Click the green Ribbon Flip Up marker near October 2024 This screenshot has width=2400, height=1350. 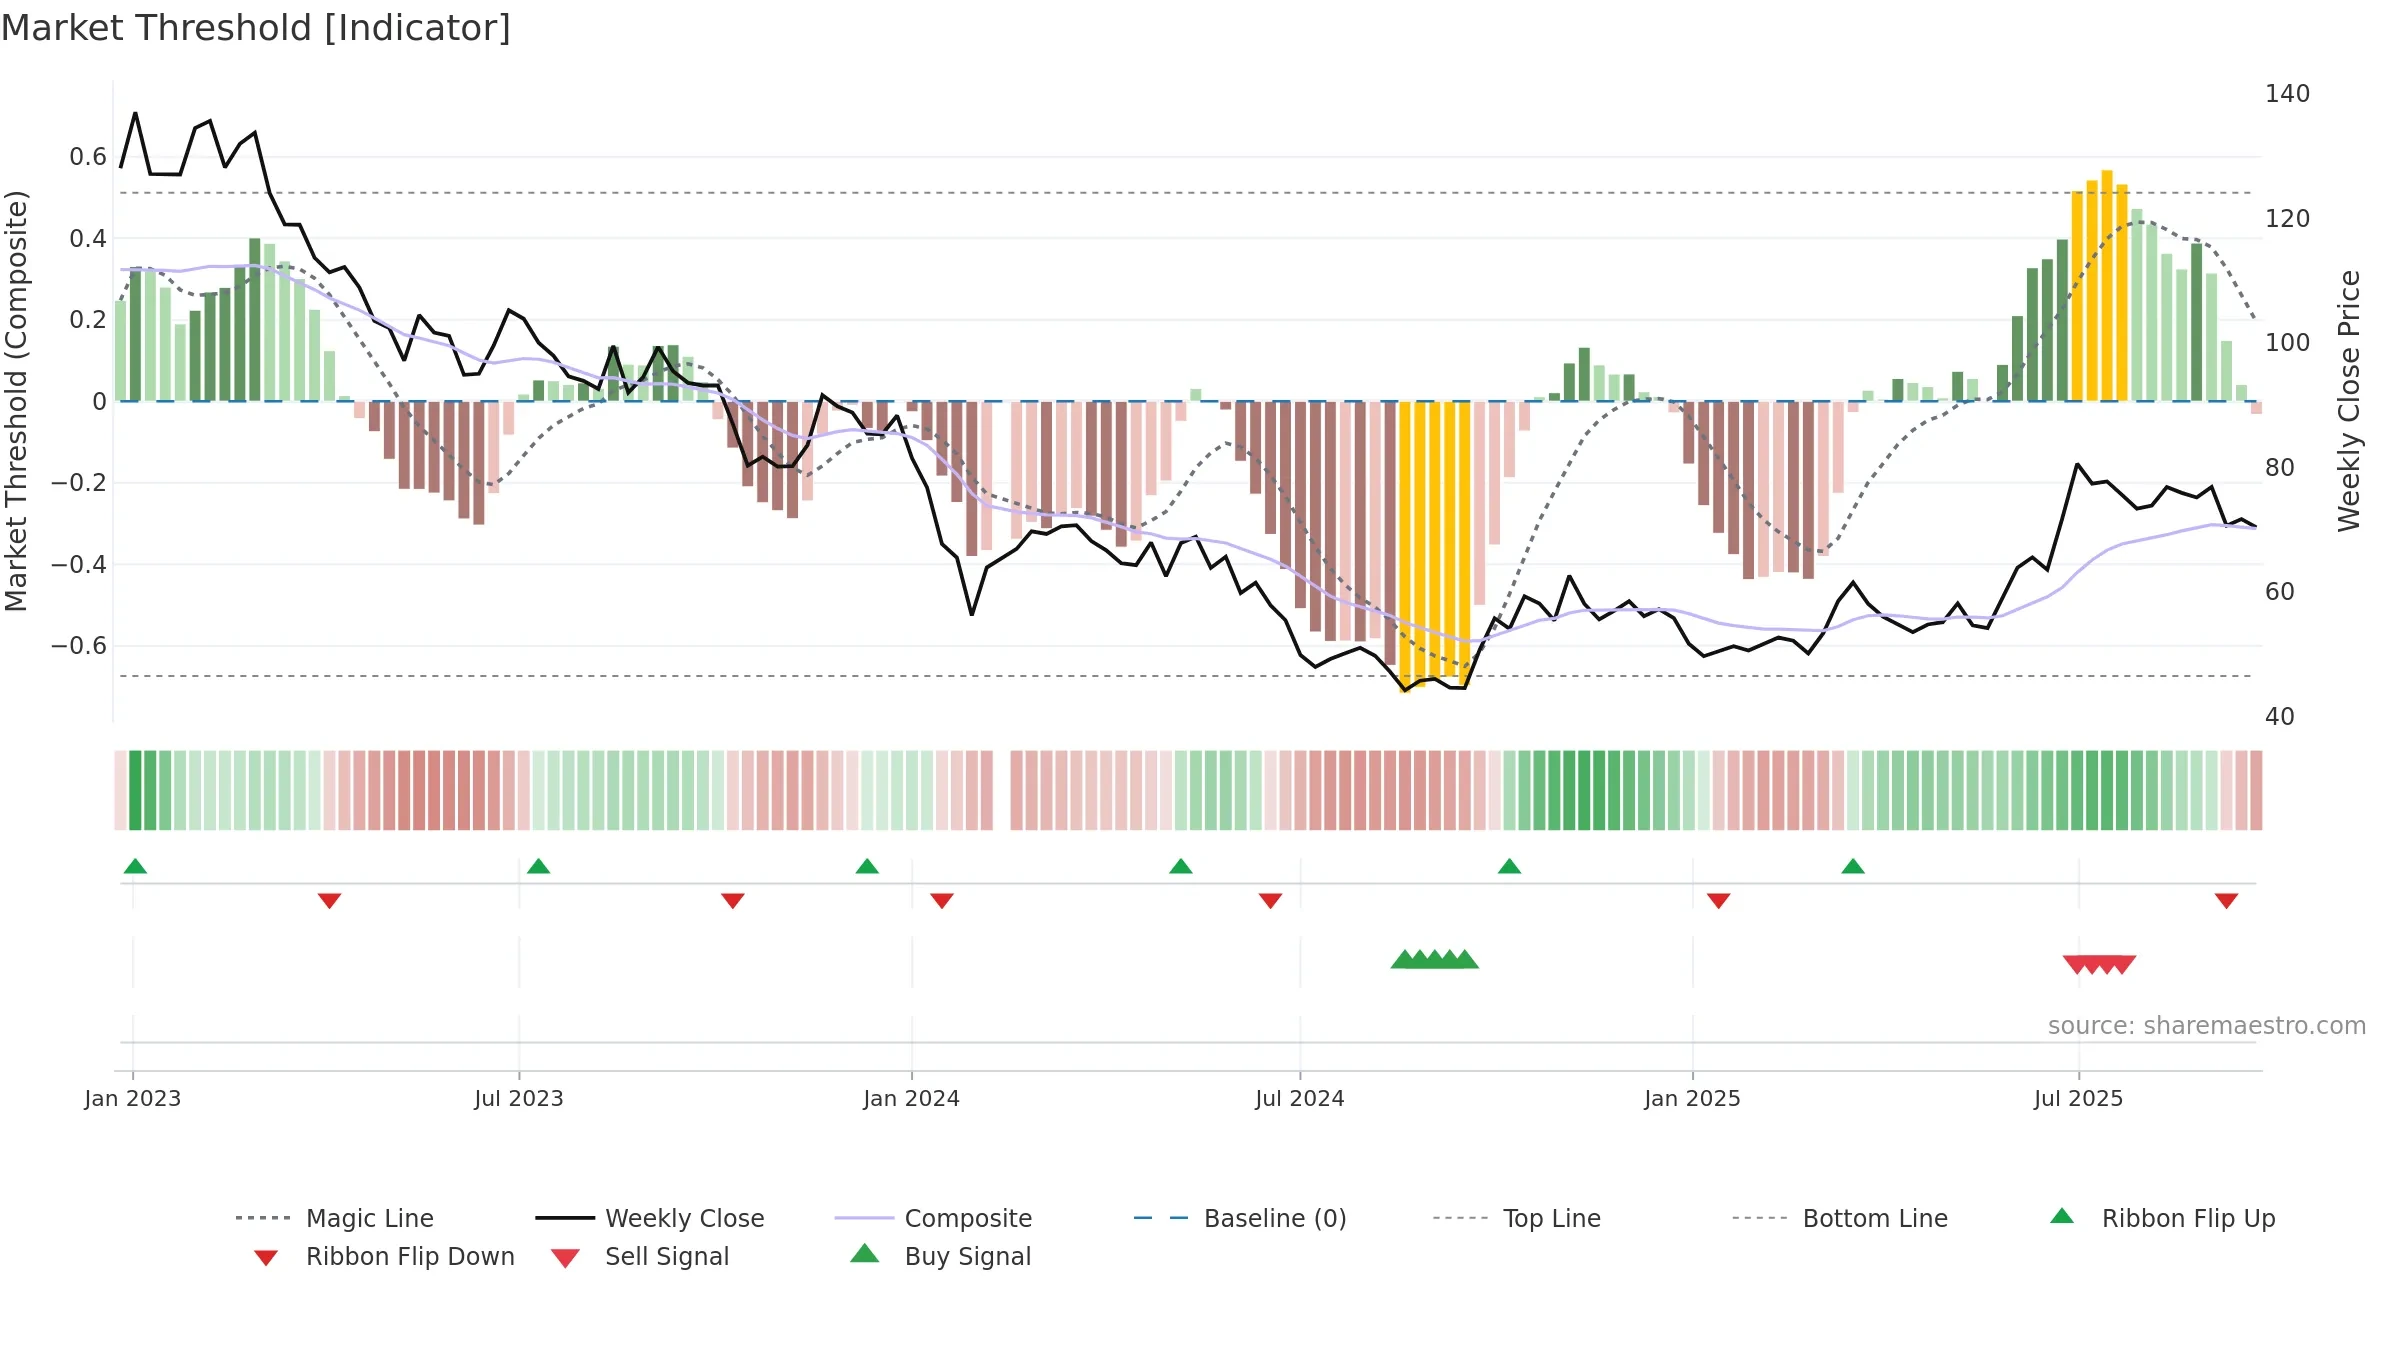1509,866
